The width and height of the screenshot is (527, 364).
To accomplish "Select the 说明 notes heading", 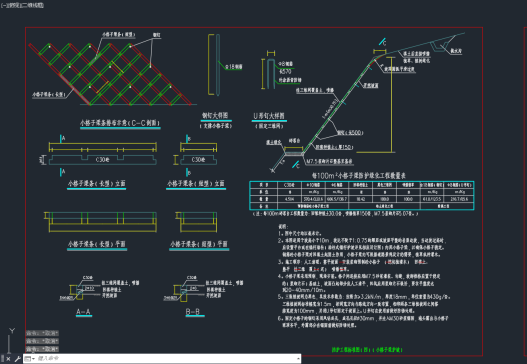I will 283,227.
